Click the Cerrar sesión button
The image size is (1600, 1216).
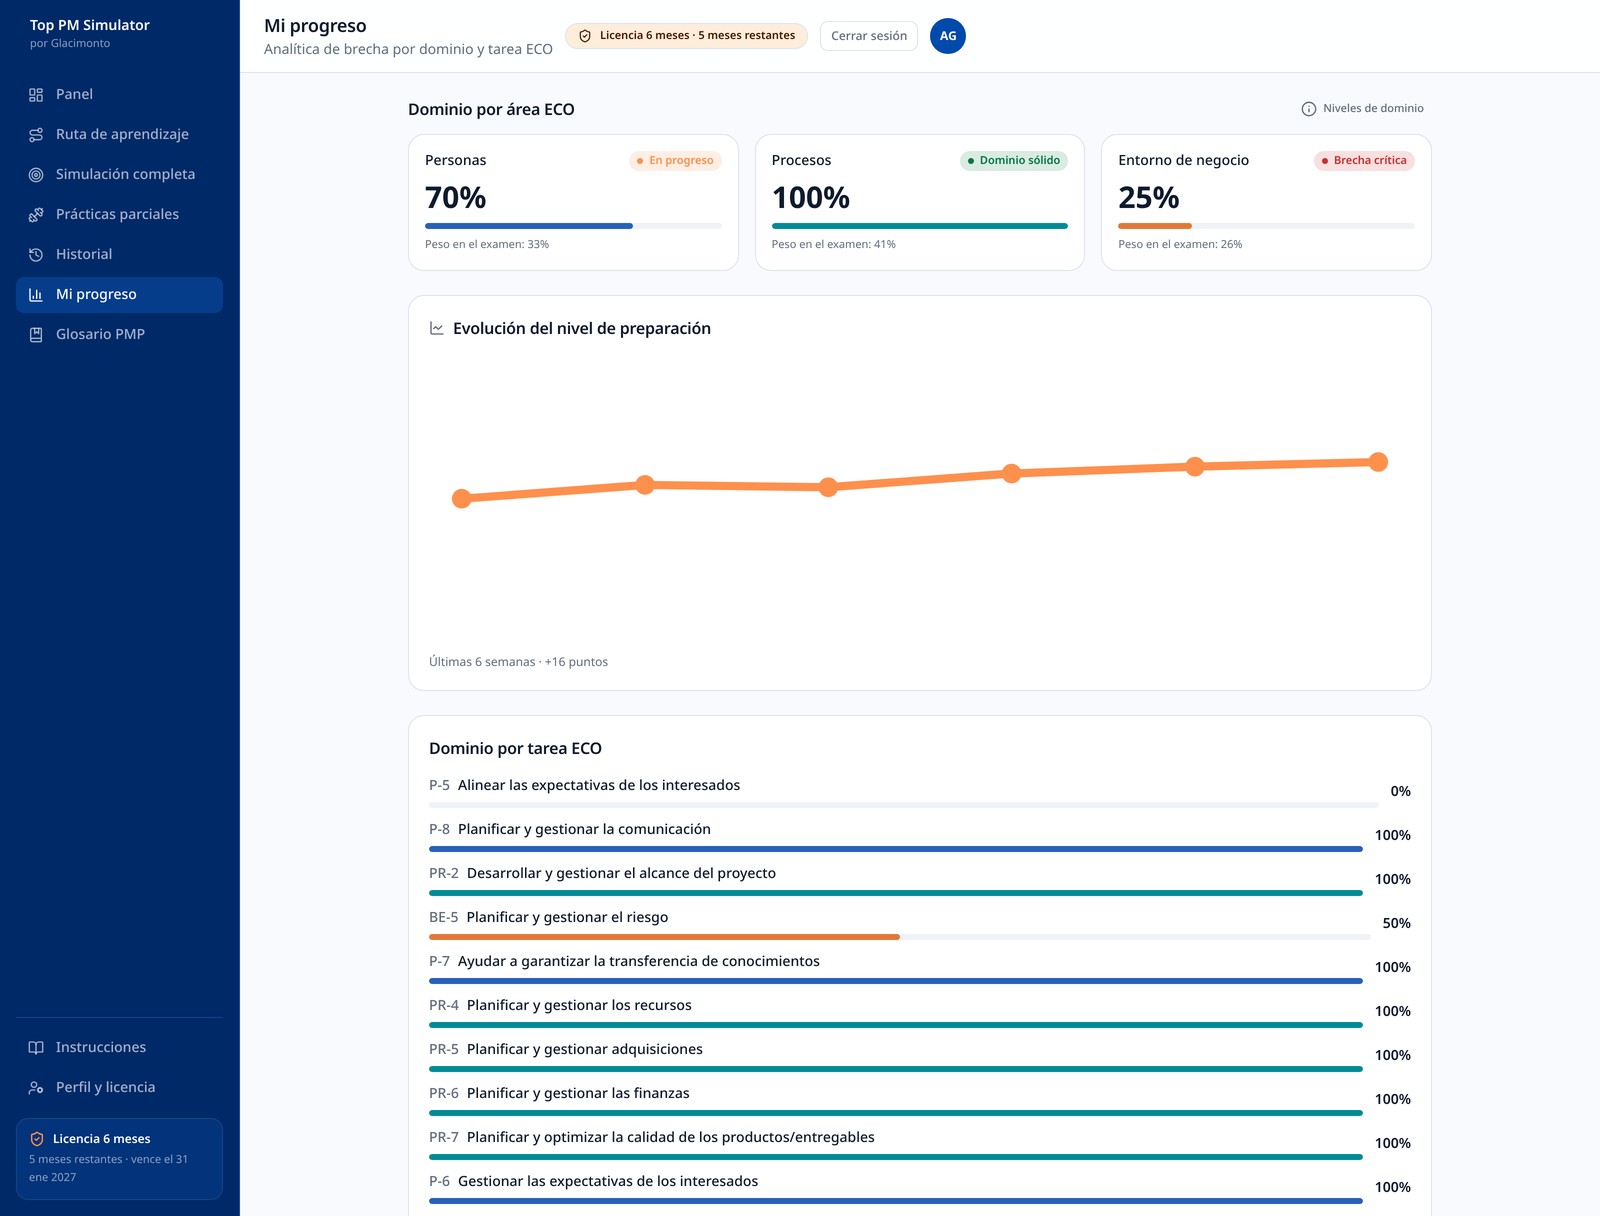(869, 36)
